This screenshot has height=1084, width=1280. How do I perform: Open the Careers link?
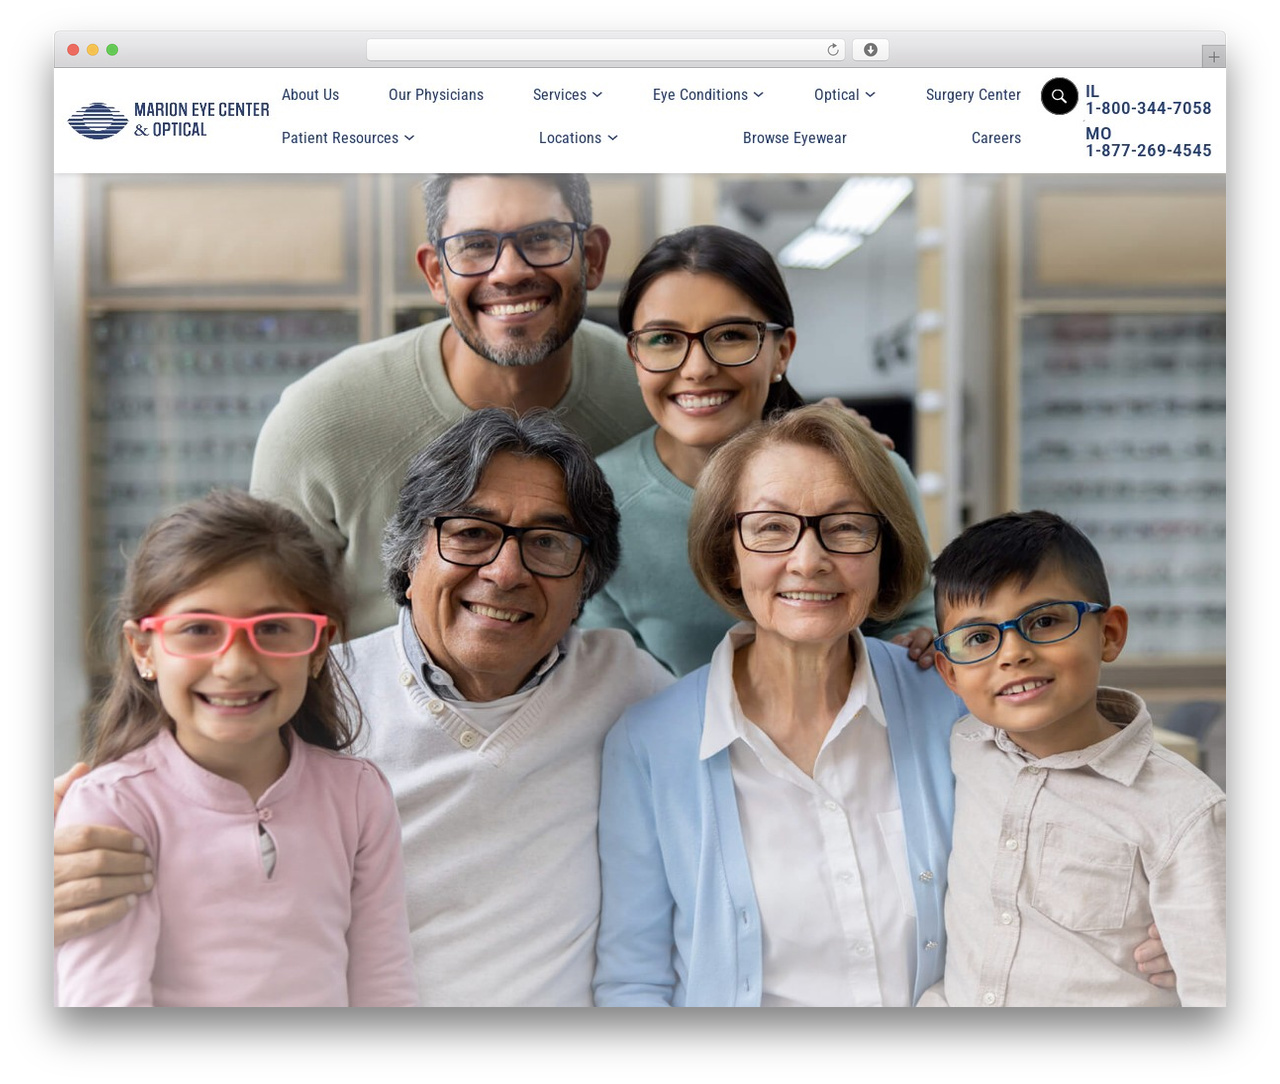(996, 138)
